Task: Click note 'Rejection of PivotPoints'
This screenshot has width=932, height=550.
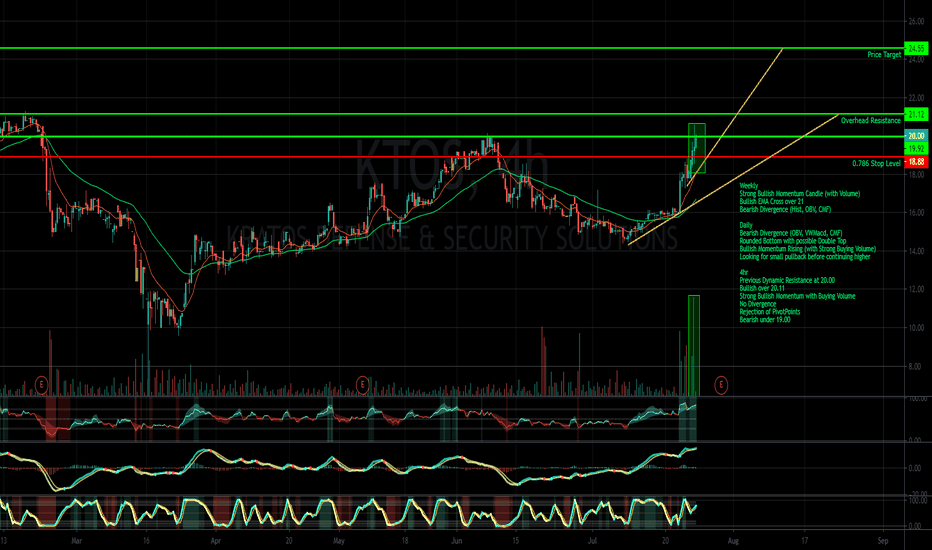Action: pyautogui.click(x=770, y=312)
